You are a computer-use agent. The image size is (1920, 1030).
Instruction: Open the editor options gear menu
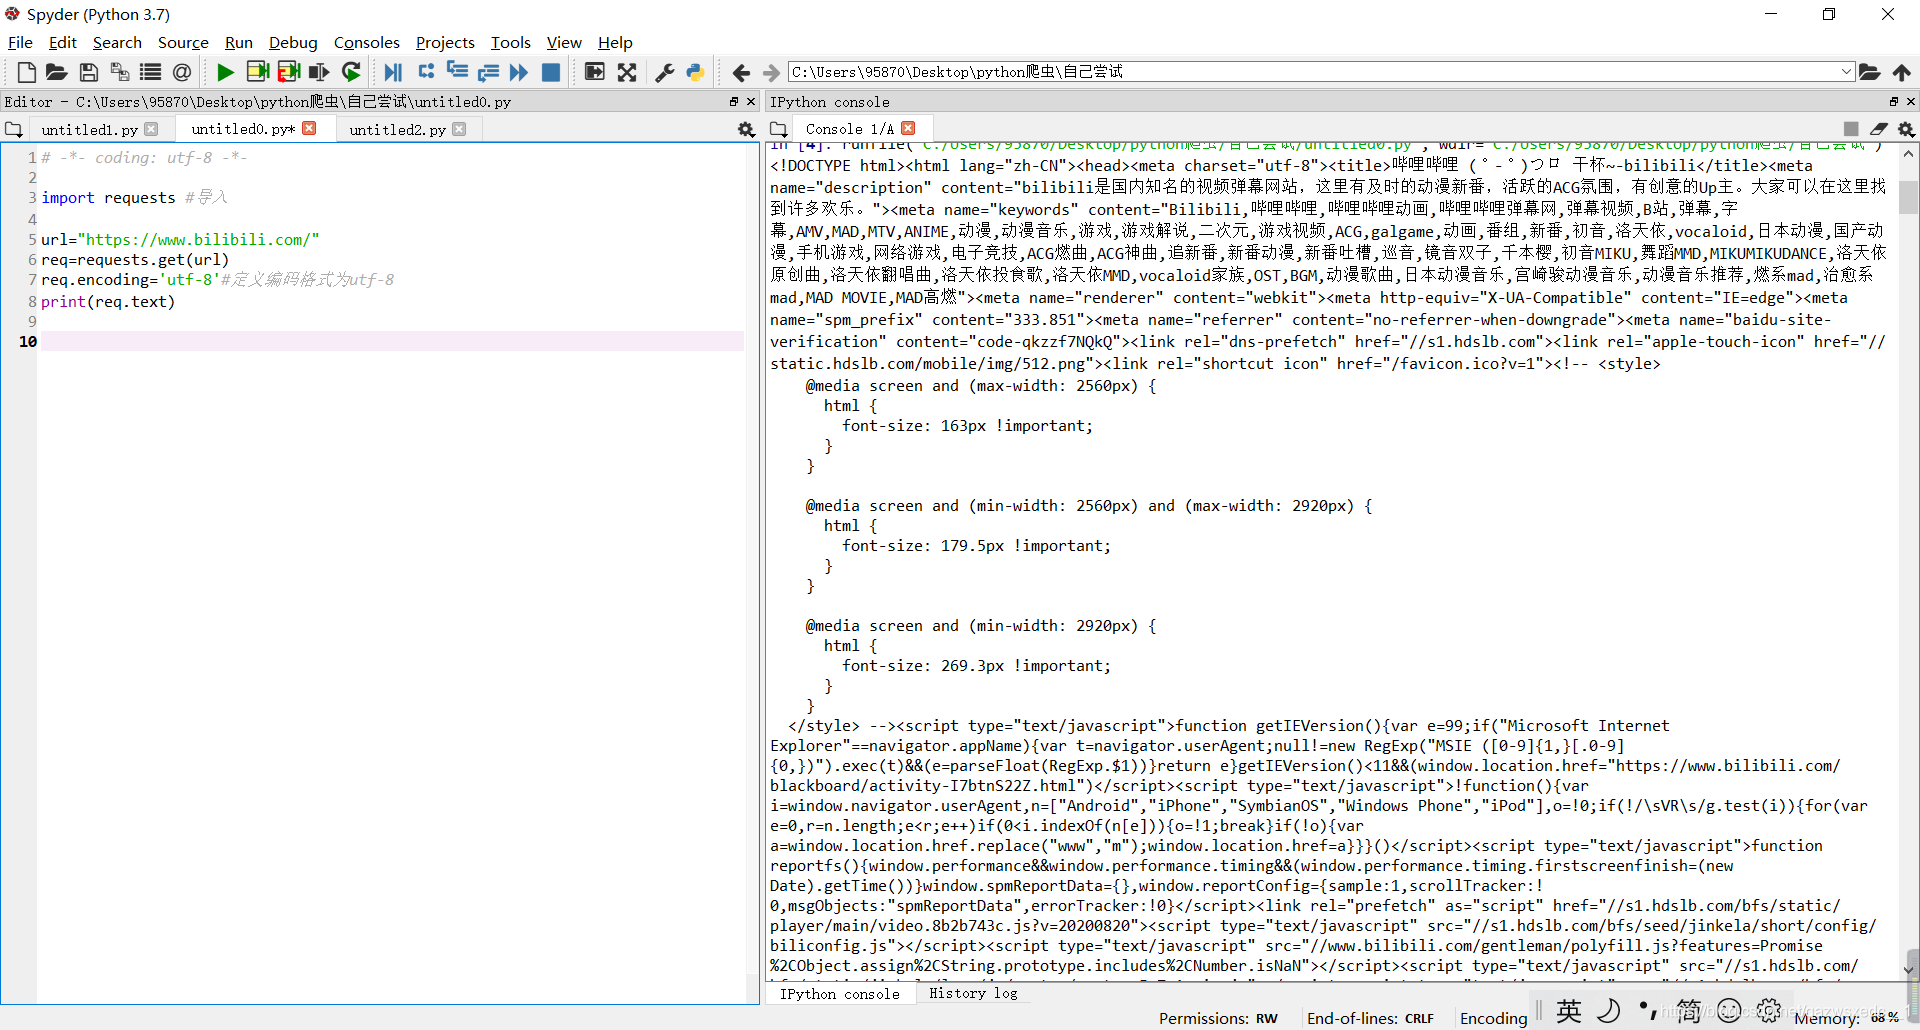click(x=746, y=130)
